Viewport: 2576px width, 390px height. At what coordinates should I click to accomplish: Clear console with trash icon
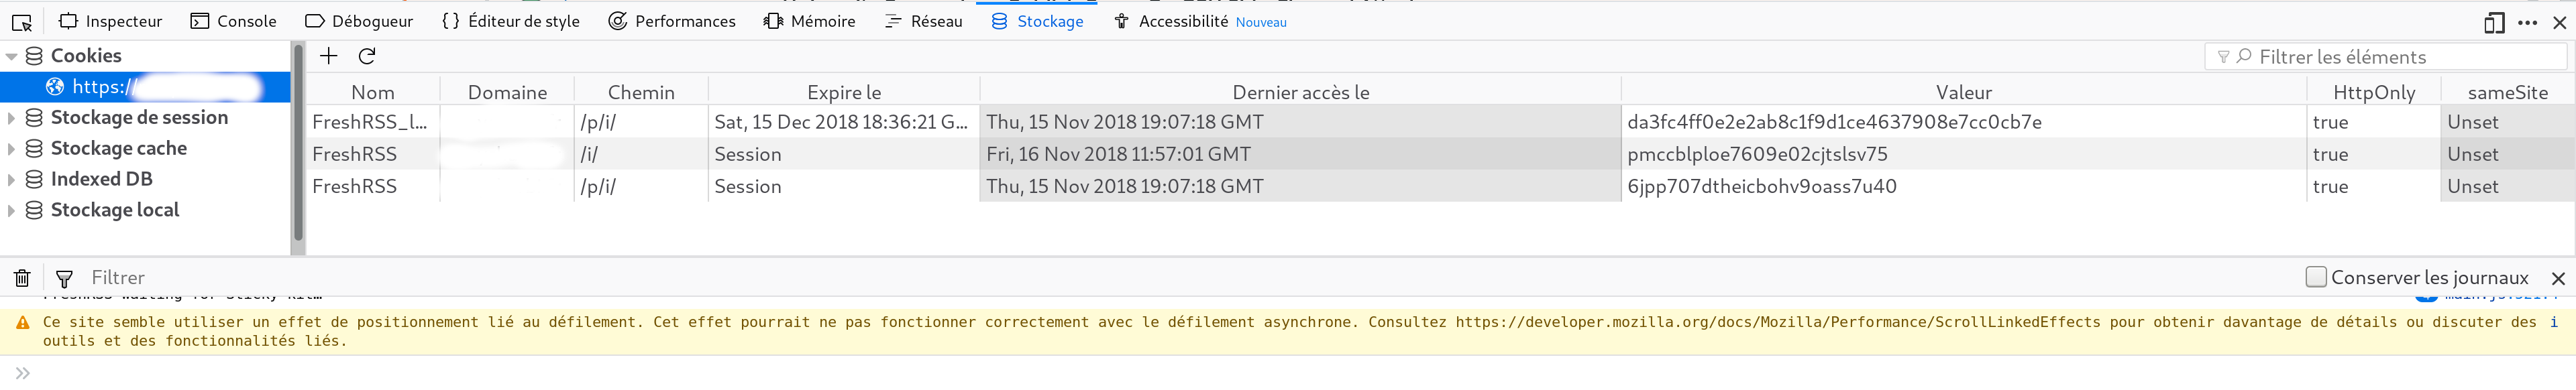pyautogui.click(x=22, y=278)
